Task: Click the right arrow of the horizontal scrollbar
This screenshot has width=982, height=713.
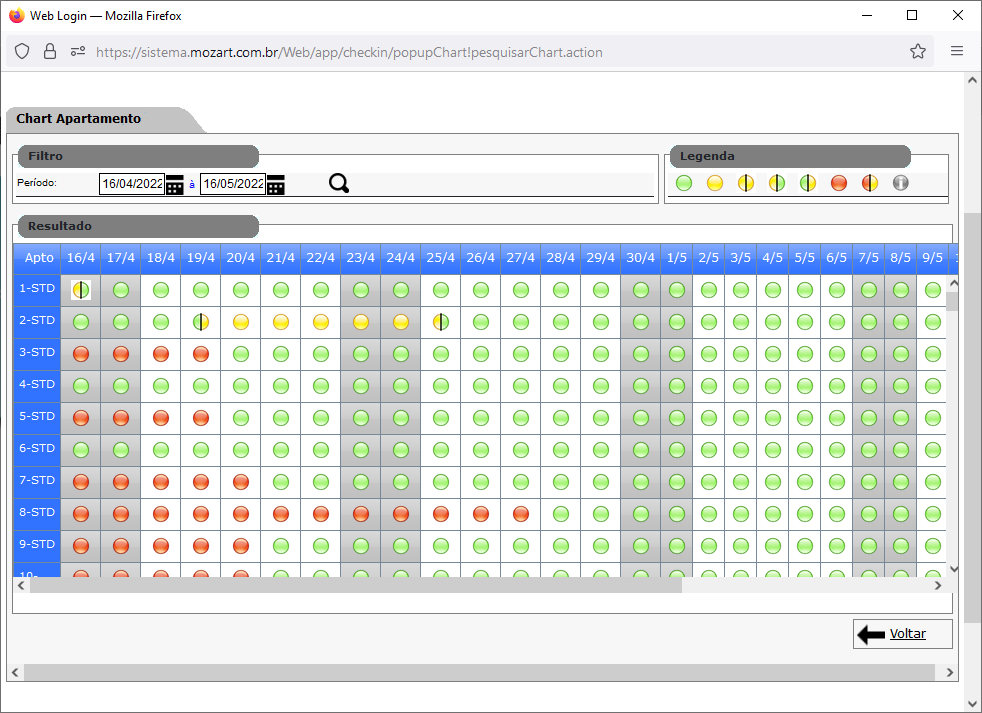Action: coord(937,585)
